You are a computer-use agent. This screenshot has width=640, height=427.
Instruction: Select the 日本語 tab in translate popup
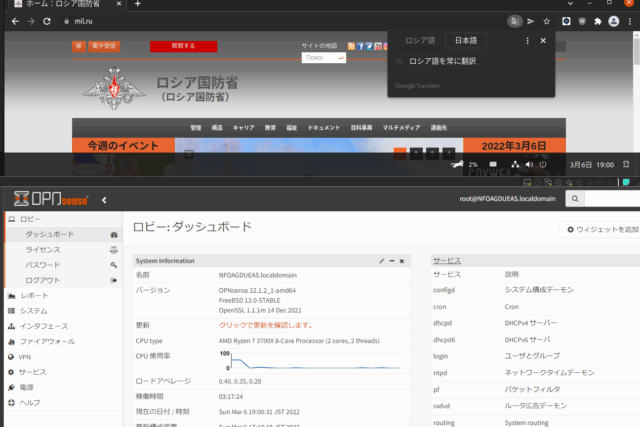(x=466, y=40)
